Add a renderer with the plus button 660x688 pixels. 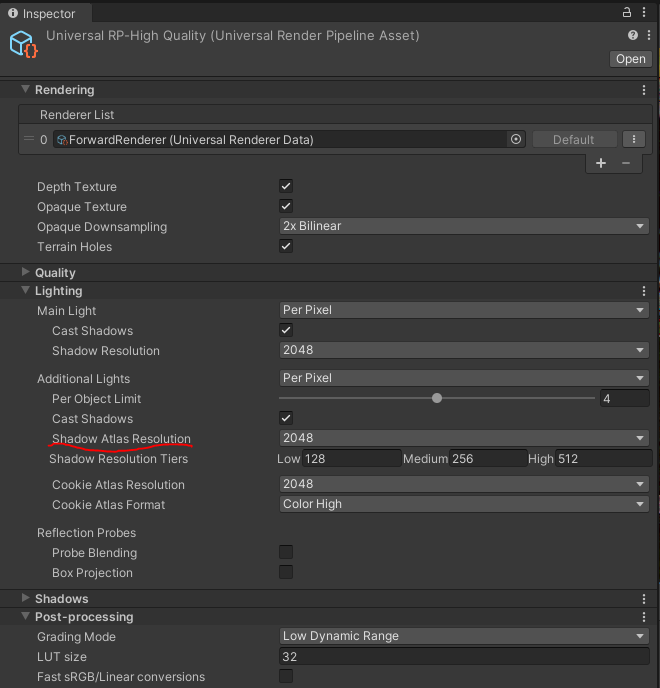pos(601,163)
